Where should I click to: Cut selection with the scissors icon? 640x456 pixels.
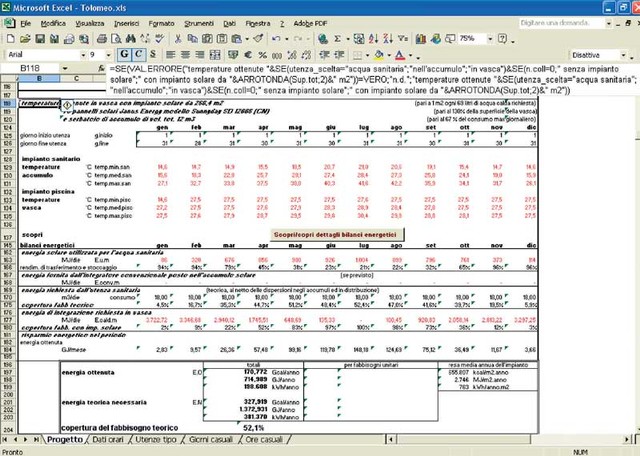click(x=178, y=39)
